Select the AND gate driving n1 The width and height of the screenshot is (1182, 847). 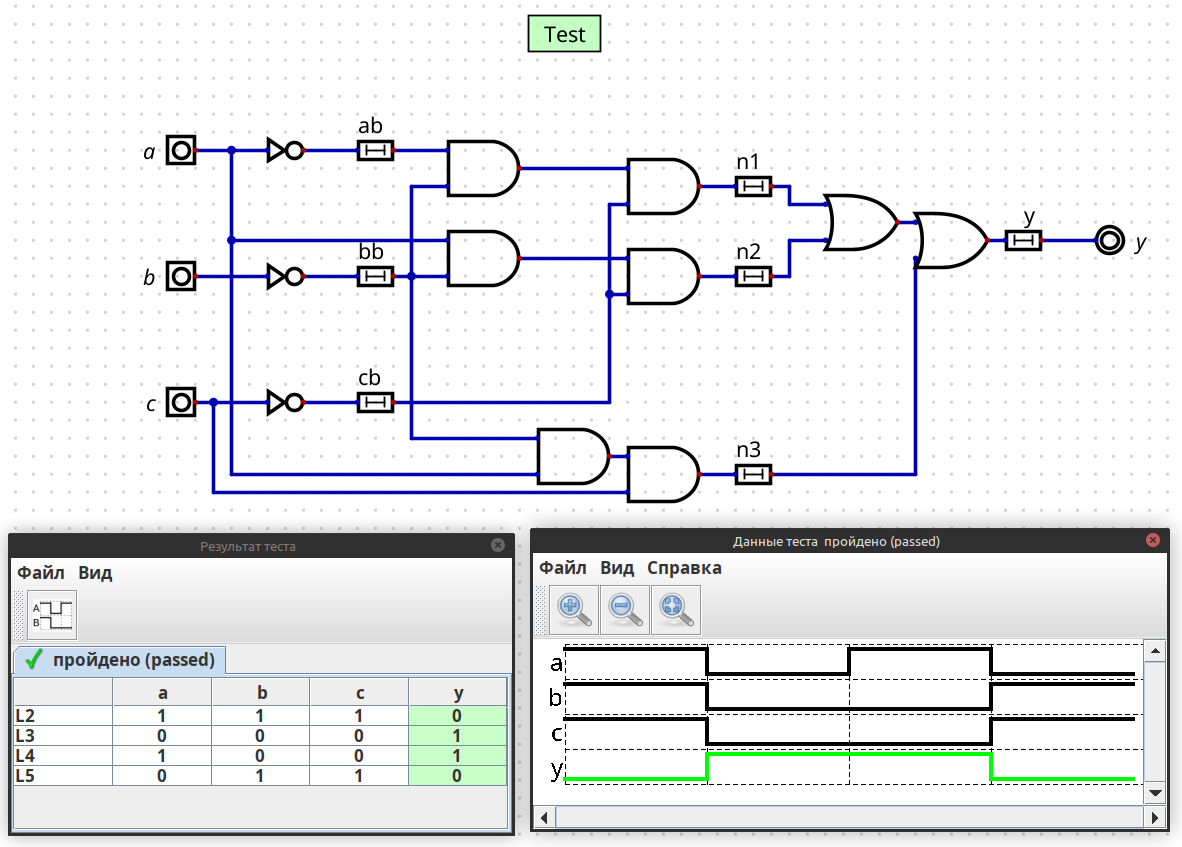663,186
